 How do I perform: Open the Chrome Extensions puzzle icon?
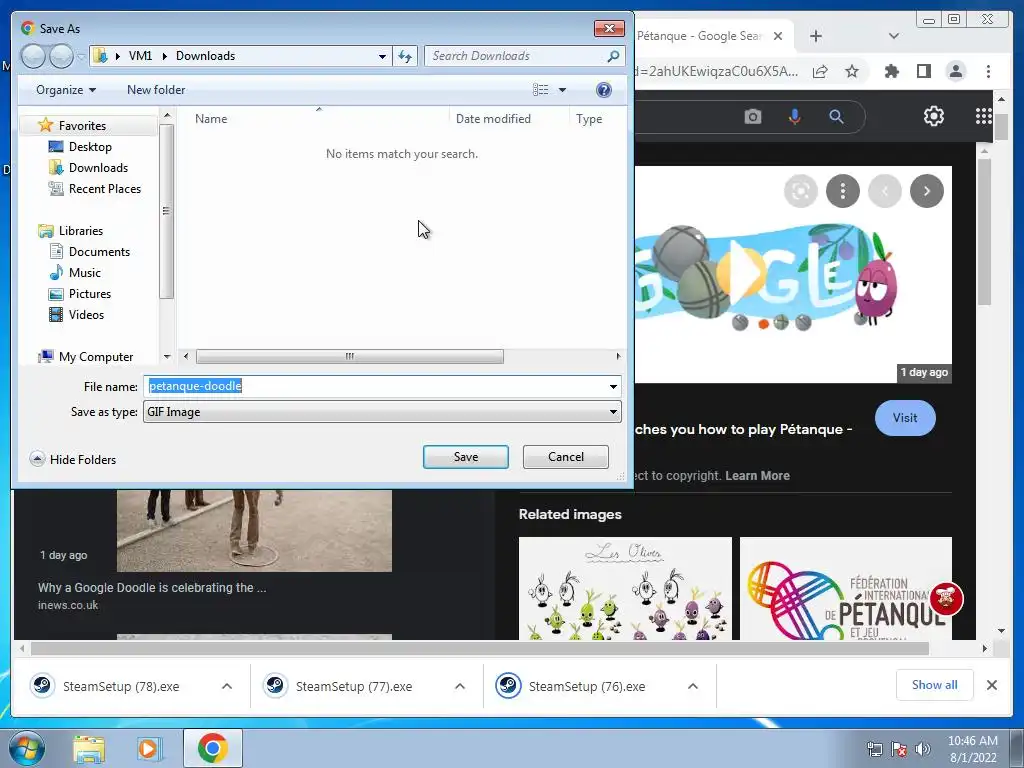[891, 71]
